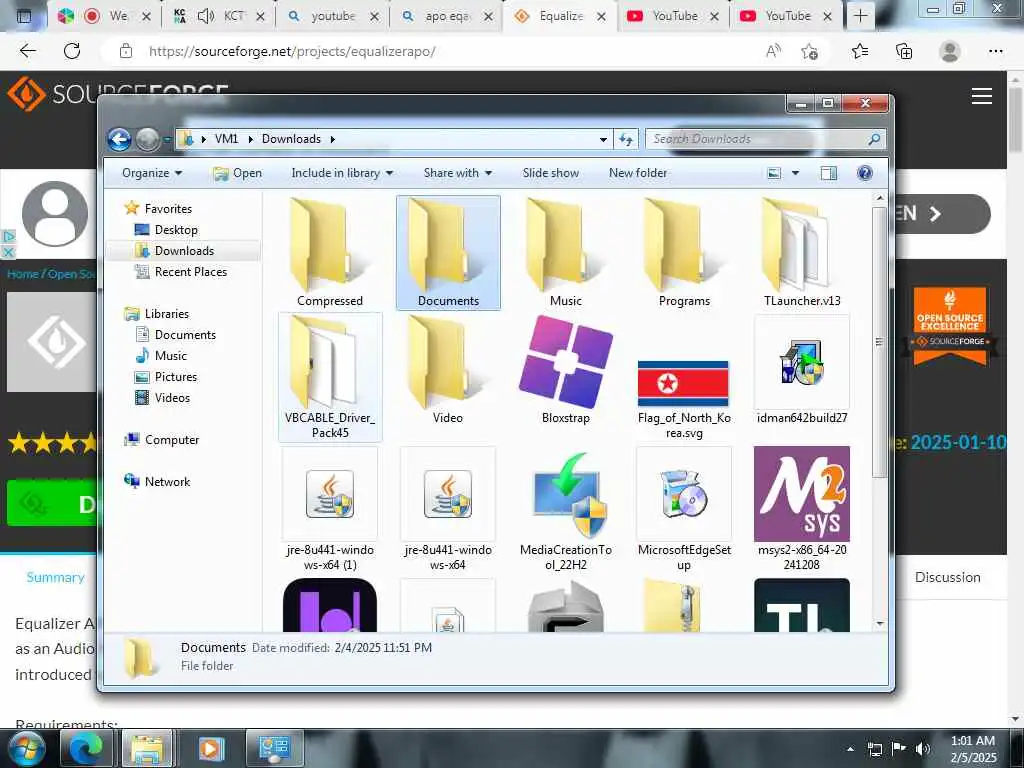Select MicrosoftEdgeSetup installer

(x=684, y=509)
